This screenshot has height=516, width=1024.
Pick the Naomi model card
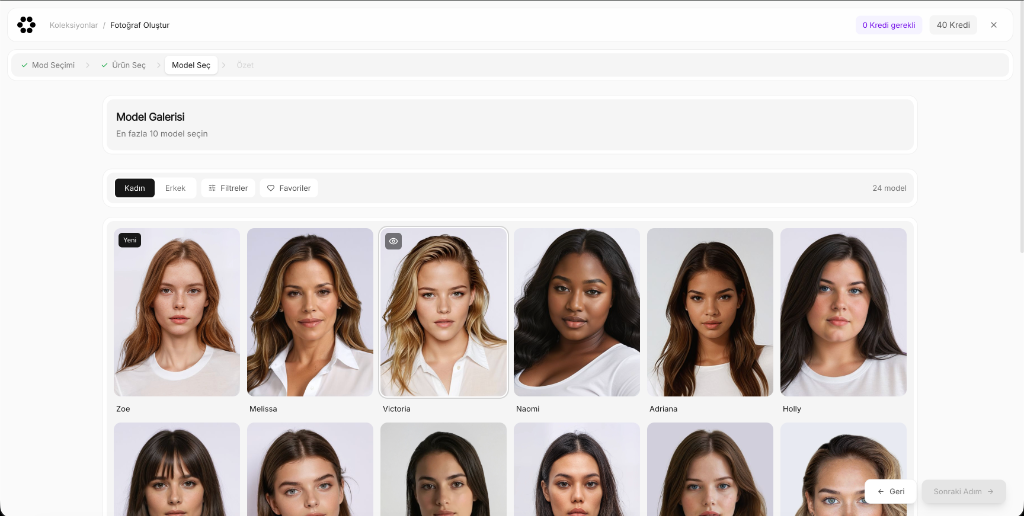pyautogui.click(x=577, y=312)
